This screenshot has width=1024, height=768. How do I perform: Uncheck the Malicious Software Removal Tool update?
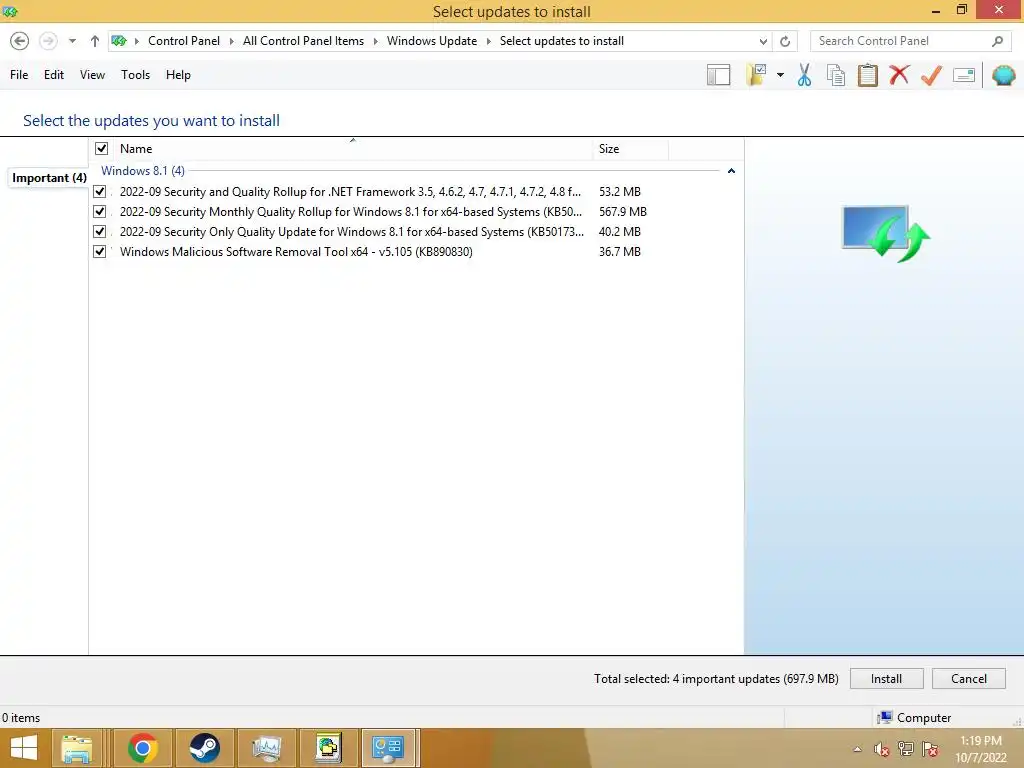click(x=99, y=251)
